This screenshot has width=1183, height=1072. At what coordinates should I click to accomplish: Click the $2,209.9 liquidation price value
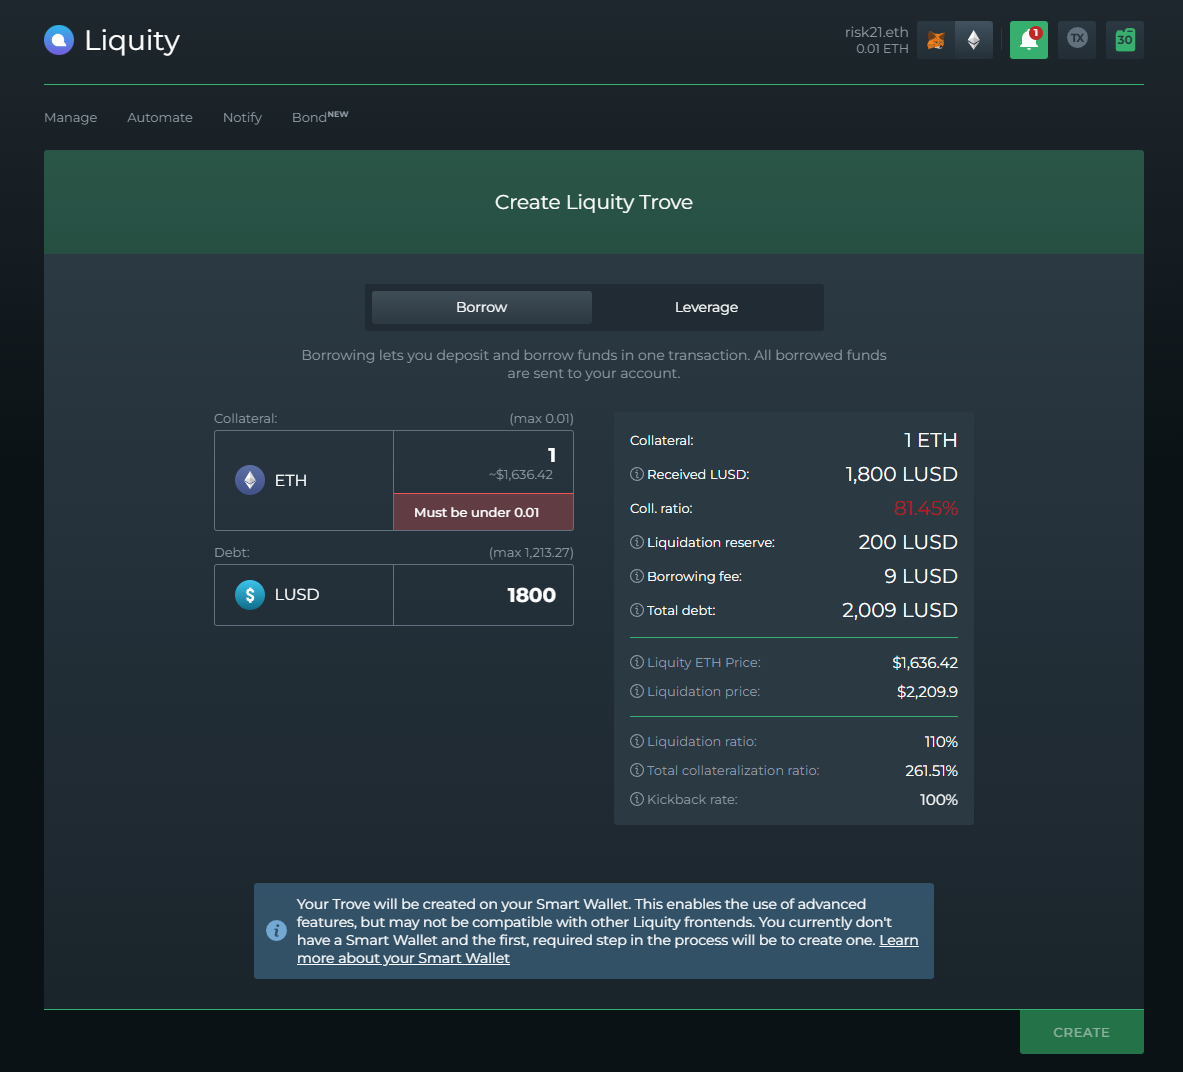point(927,691)
